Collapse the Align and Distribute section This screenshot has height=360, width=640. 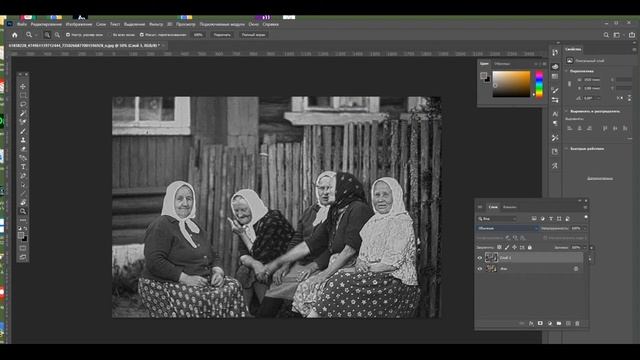(567, 111)
